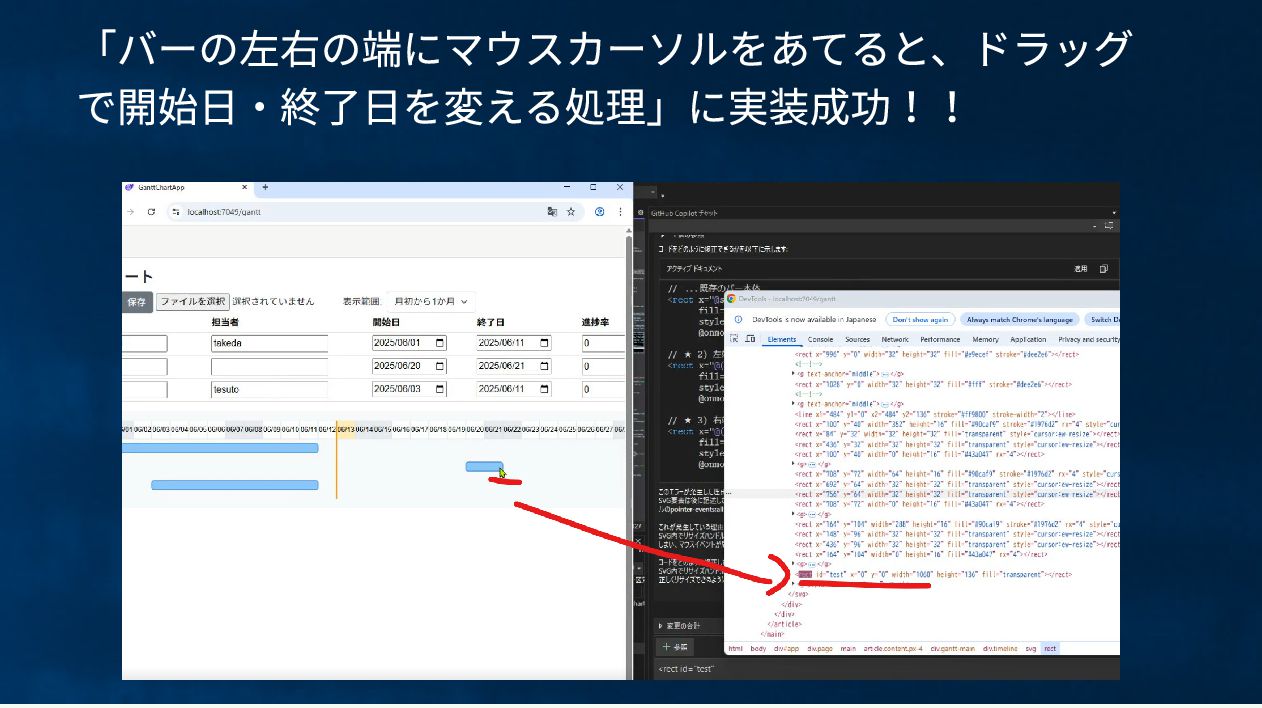Open calendar picker for takeda row end date 2025/06/11
The width and height of the screenshot is (1262, 708).
(x=544, y=343)
